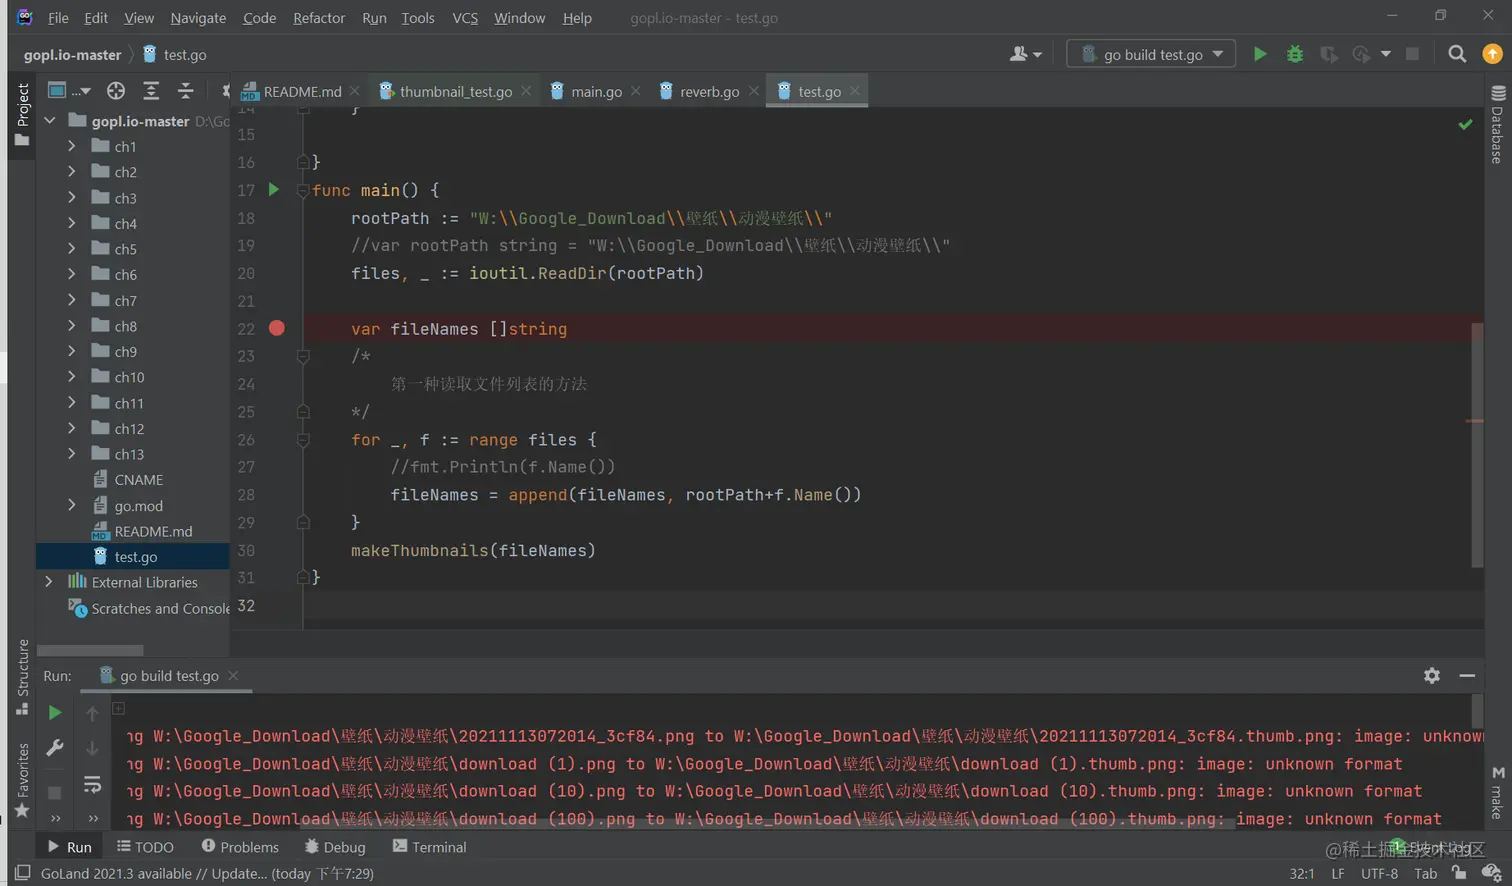Viewport: 1512px width, 886px height.
Task: Stop the process in Run panel
Action: 55,792
